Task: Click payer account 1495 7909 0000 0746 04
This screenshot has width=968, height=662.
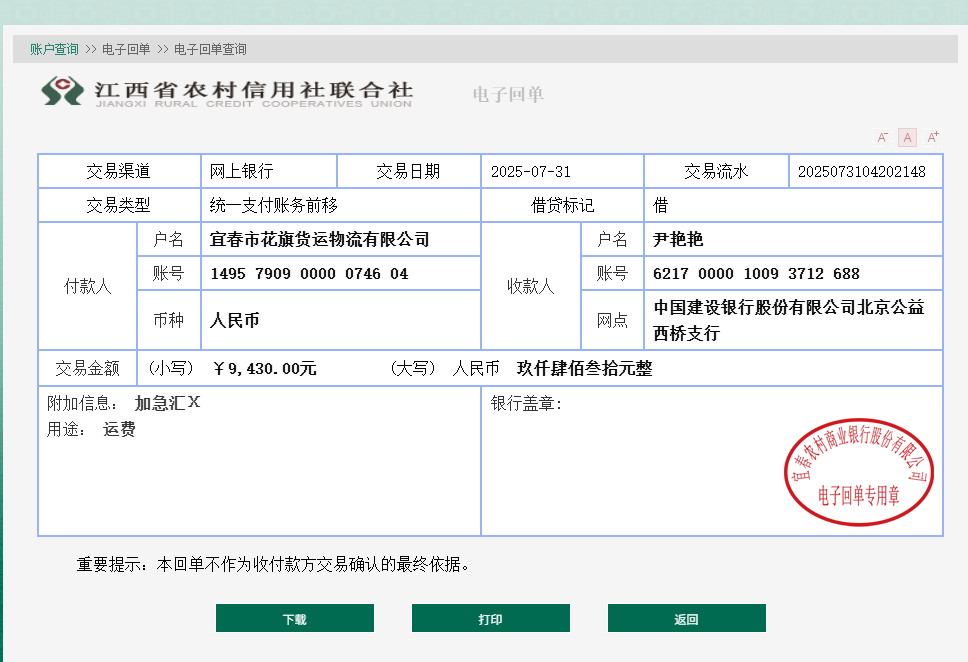Action: 309,274
